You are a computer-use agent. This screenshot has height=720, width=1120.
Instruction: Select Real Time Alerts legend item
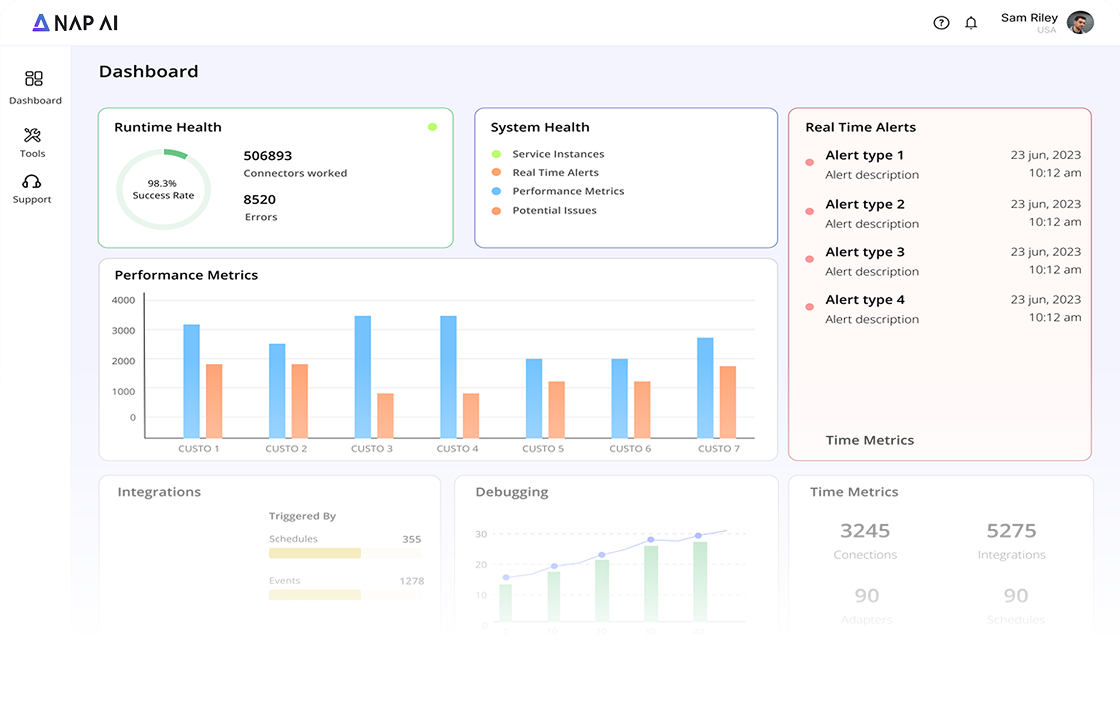(555, 173)
